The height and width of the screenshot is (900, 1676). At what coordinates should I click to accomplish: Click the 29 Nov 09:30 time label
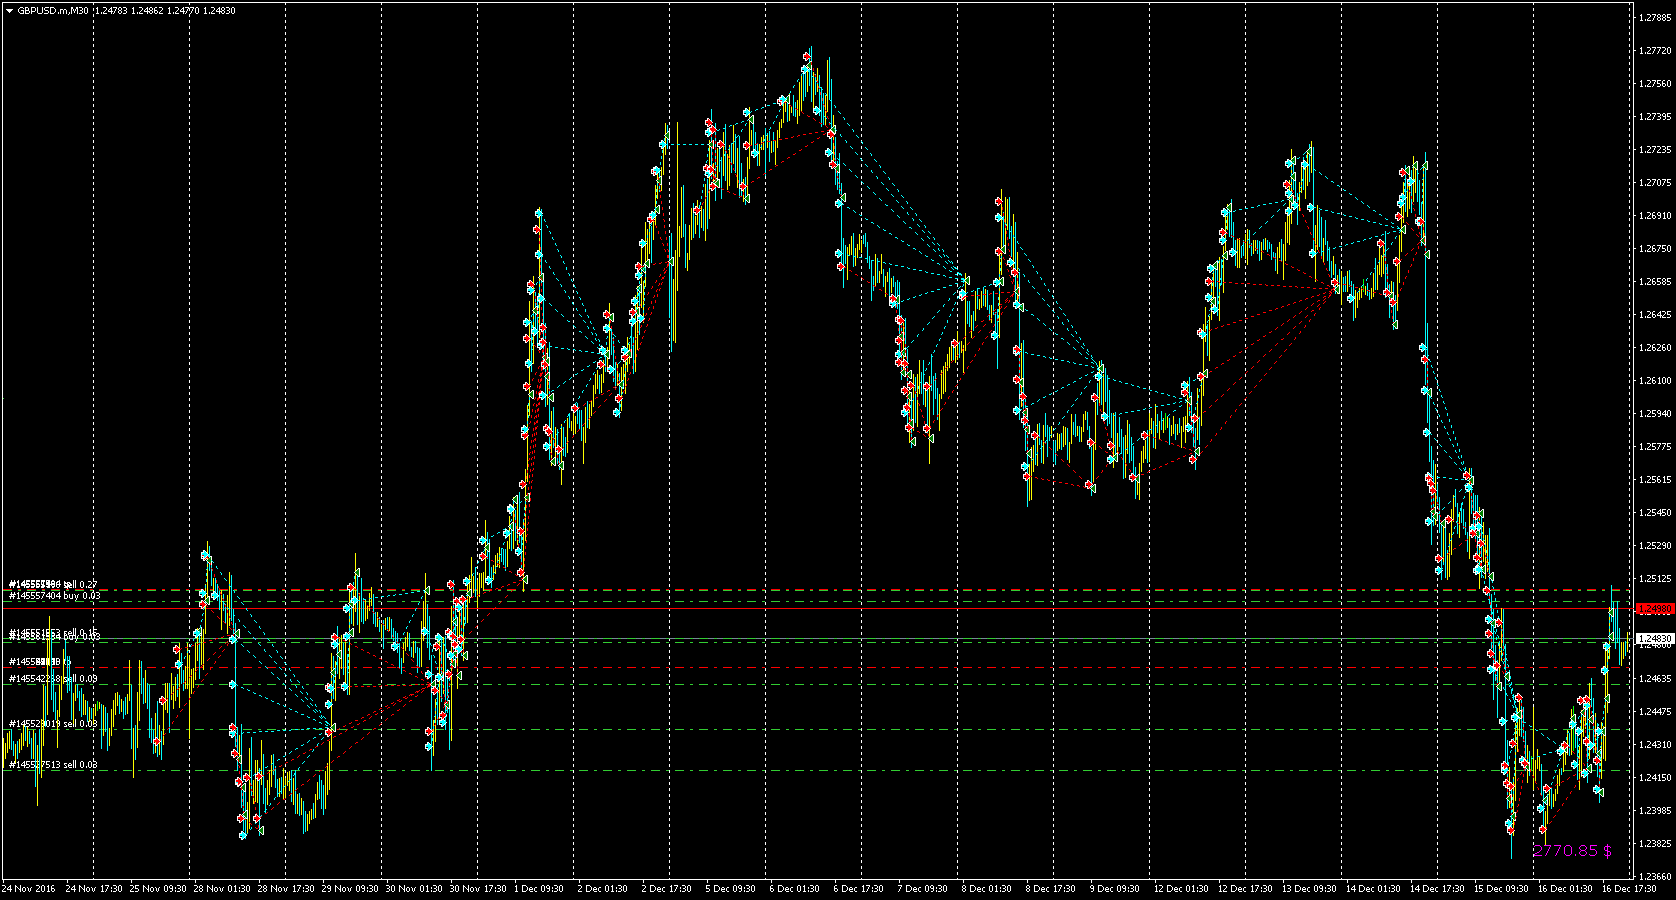click(350, 889)
